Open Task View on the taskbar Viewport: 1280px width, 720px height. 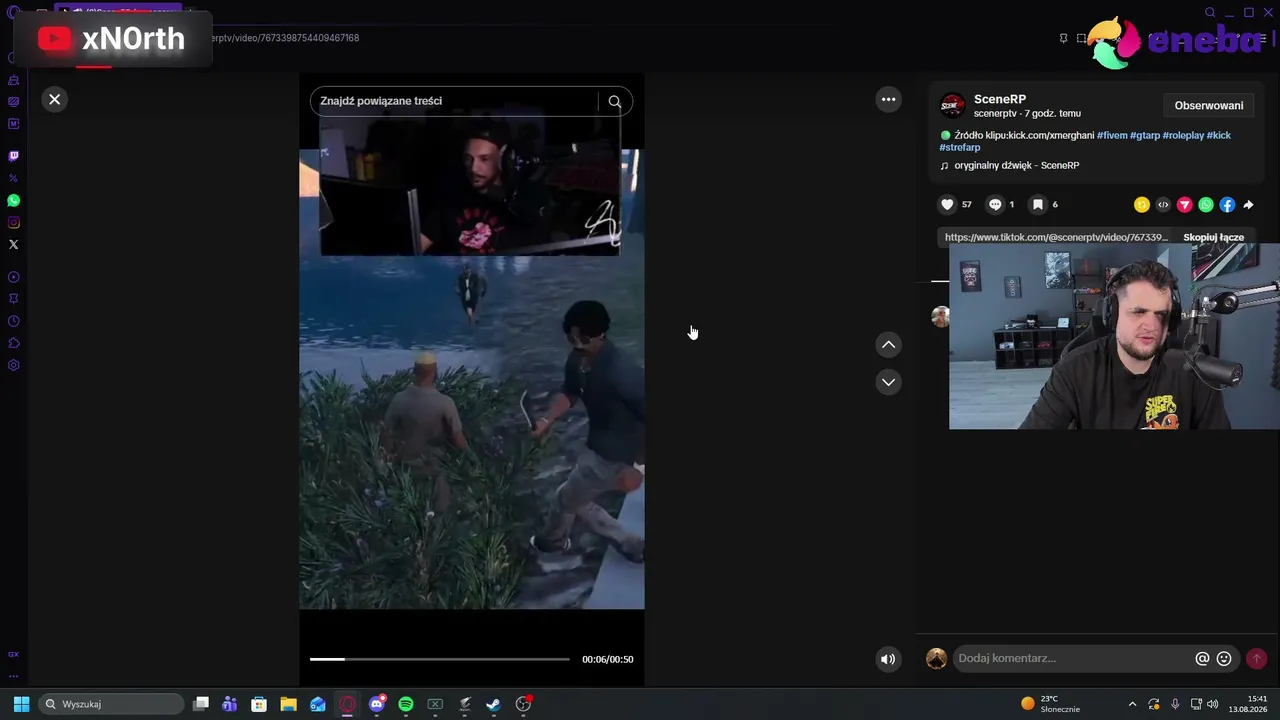click(201, 704)
